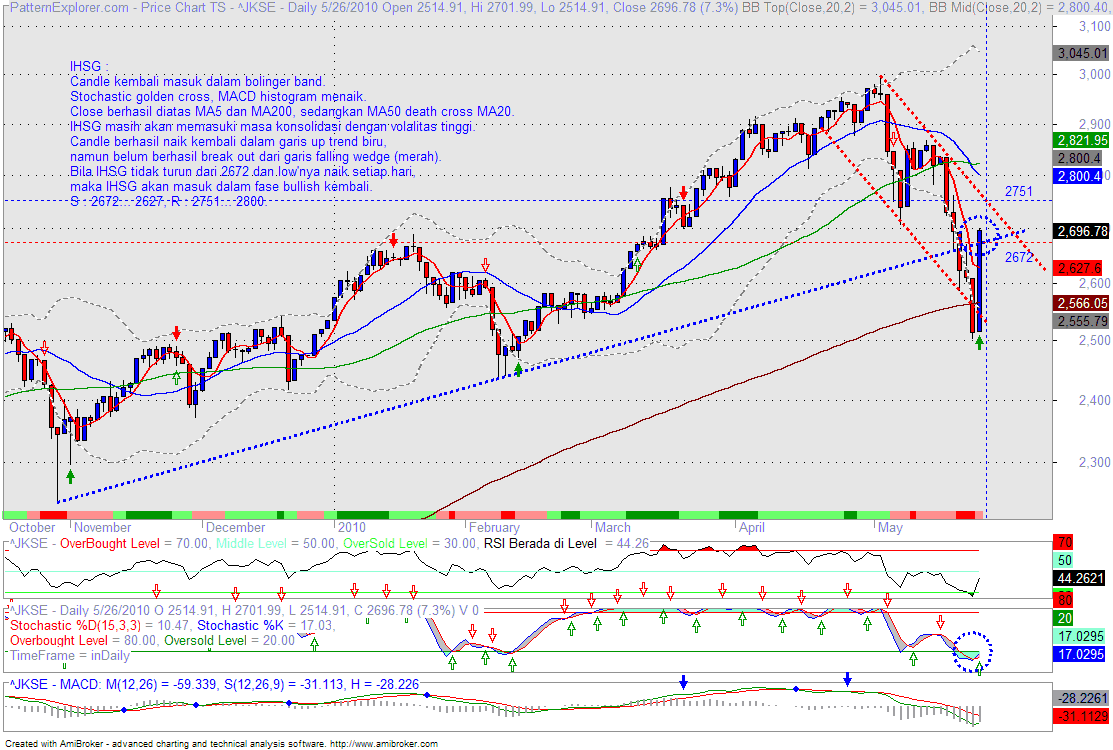The image size is (1113, 750).
Task: Select the gray 3,045.01 BB Top price label
Action: coord(1082,53)
